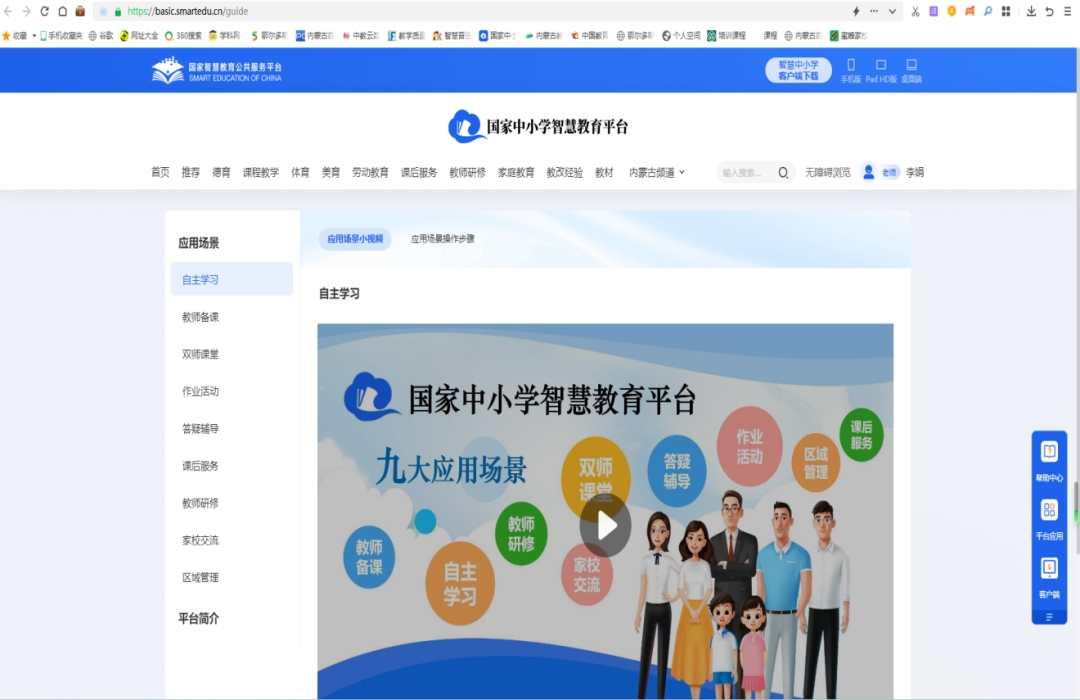Open the 手机收藏夹 bookmark
Screen dimensions: 1080x700
click(x=61, y=35)
